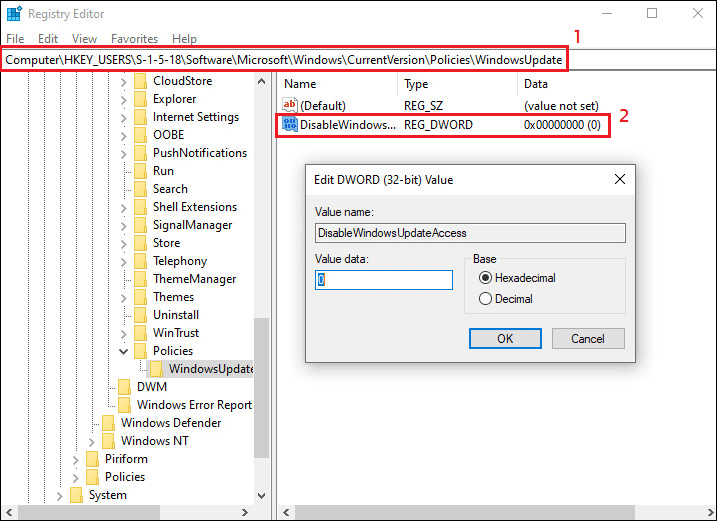Cancel the Edit DWORD dialog
The width and height of the screenshot is (717, 521).
point(588,338)
